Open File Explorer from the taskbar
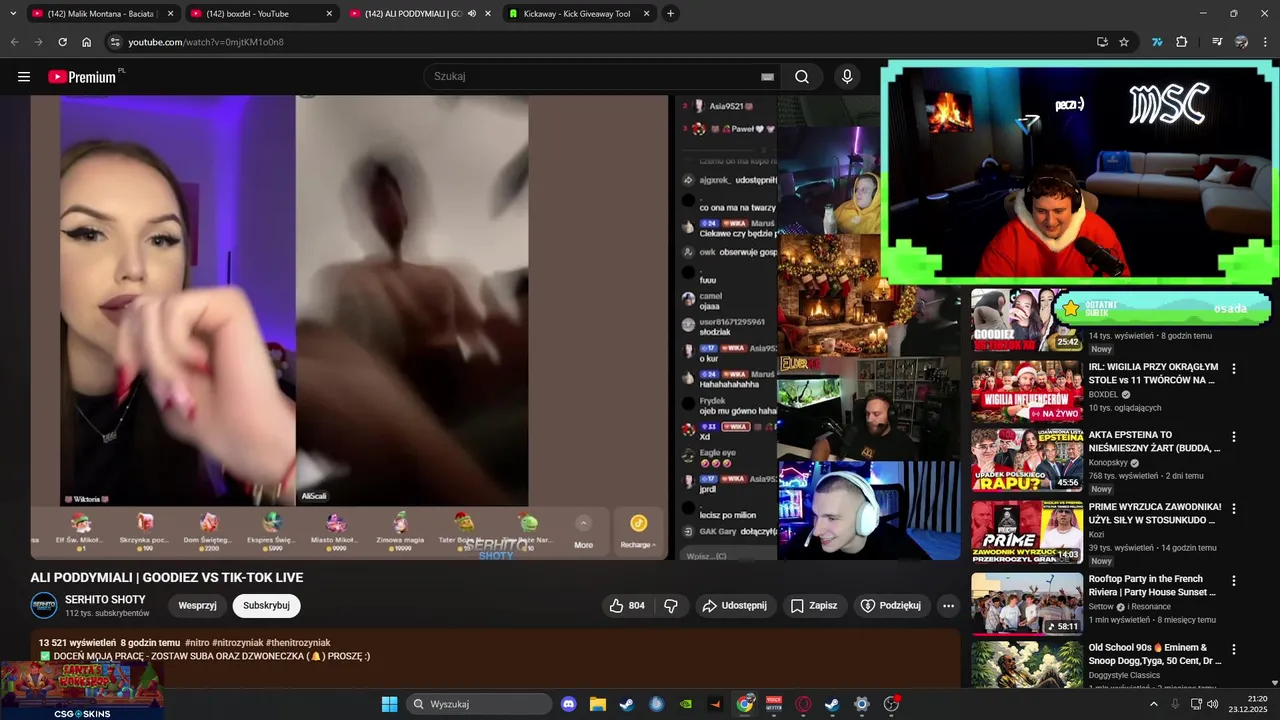The width and height of the screenshot is (1280, 720). 597,704
